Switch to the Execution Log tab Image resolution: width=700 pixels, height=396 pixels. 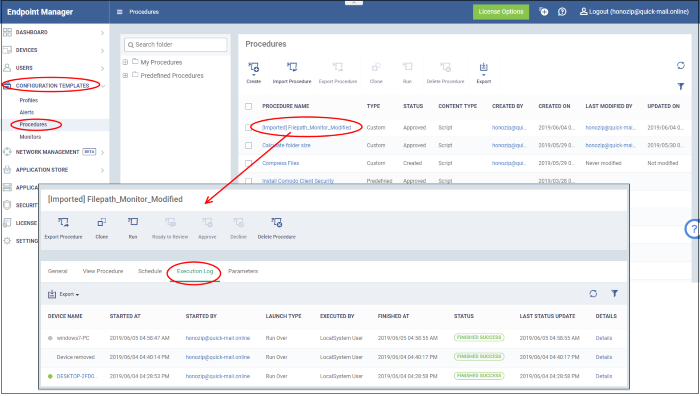tap(195, 271)
